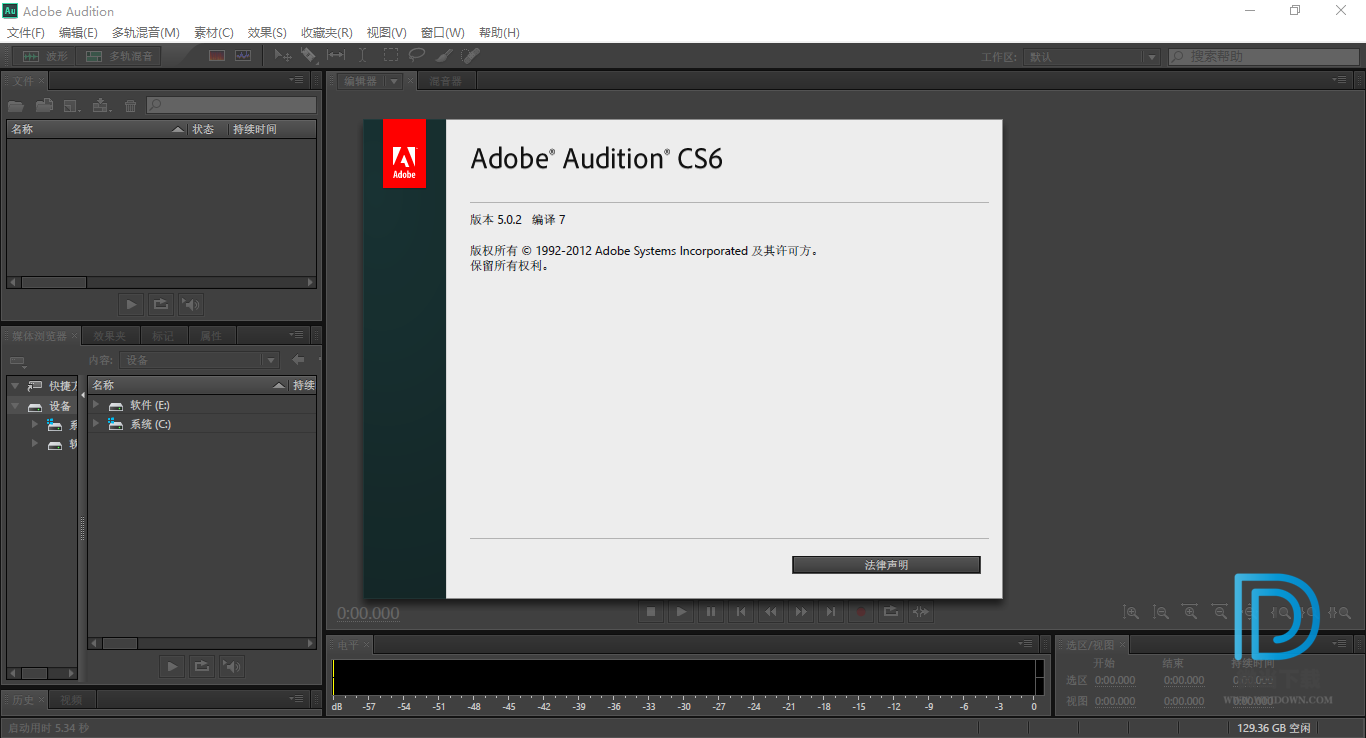1366x738 pixels.
Task: Play preview in the media browser panel
Action: pos(172,666)
